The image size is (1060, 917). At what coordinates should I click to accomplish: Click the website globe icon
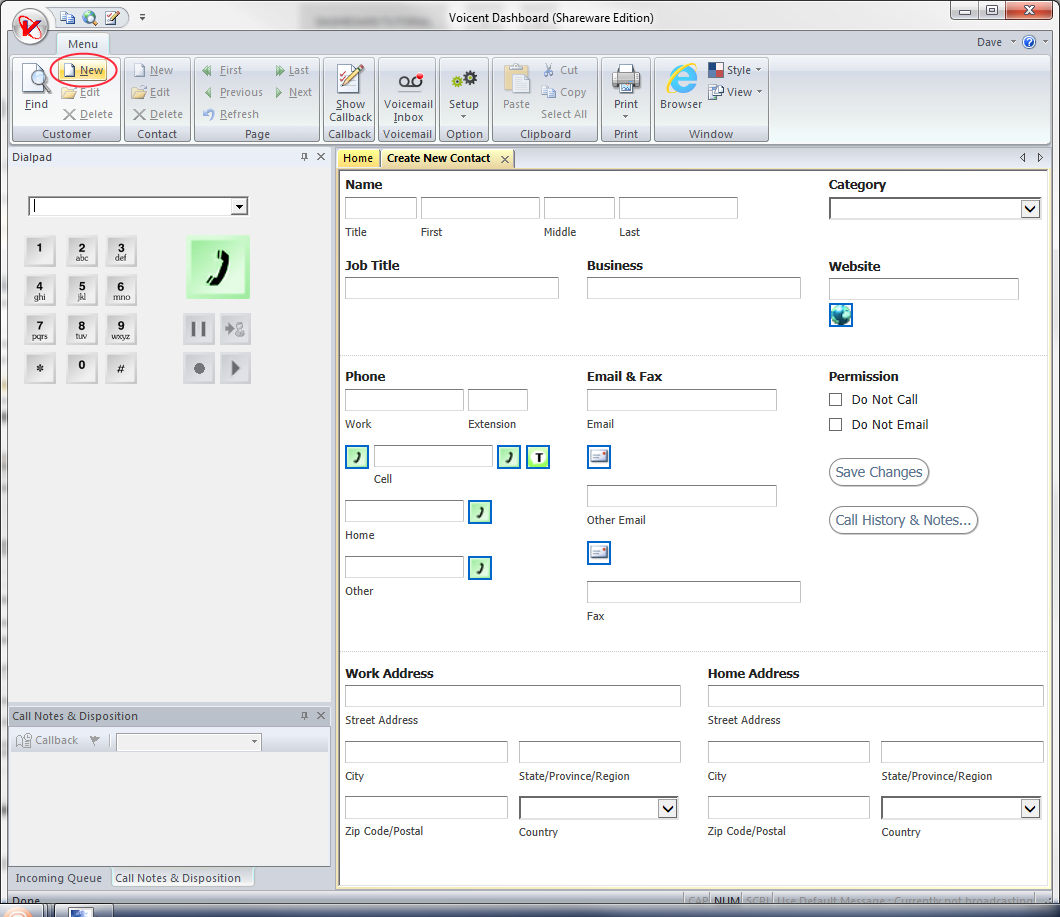coord(841,315)
